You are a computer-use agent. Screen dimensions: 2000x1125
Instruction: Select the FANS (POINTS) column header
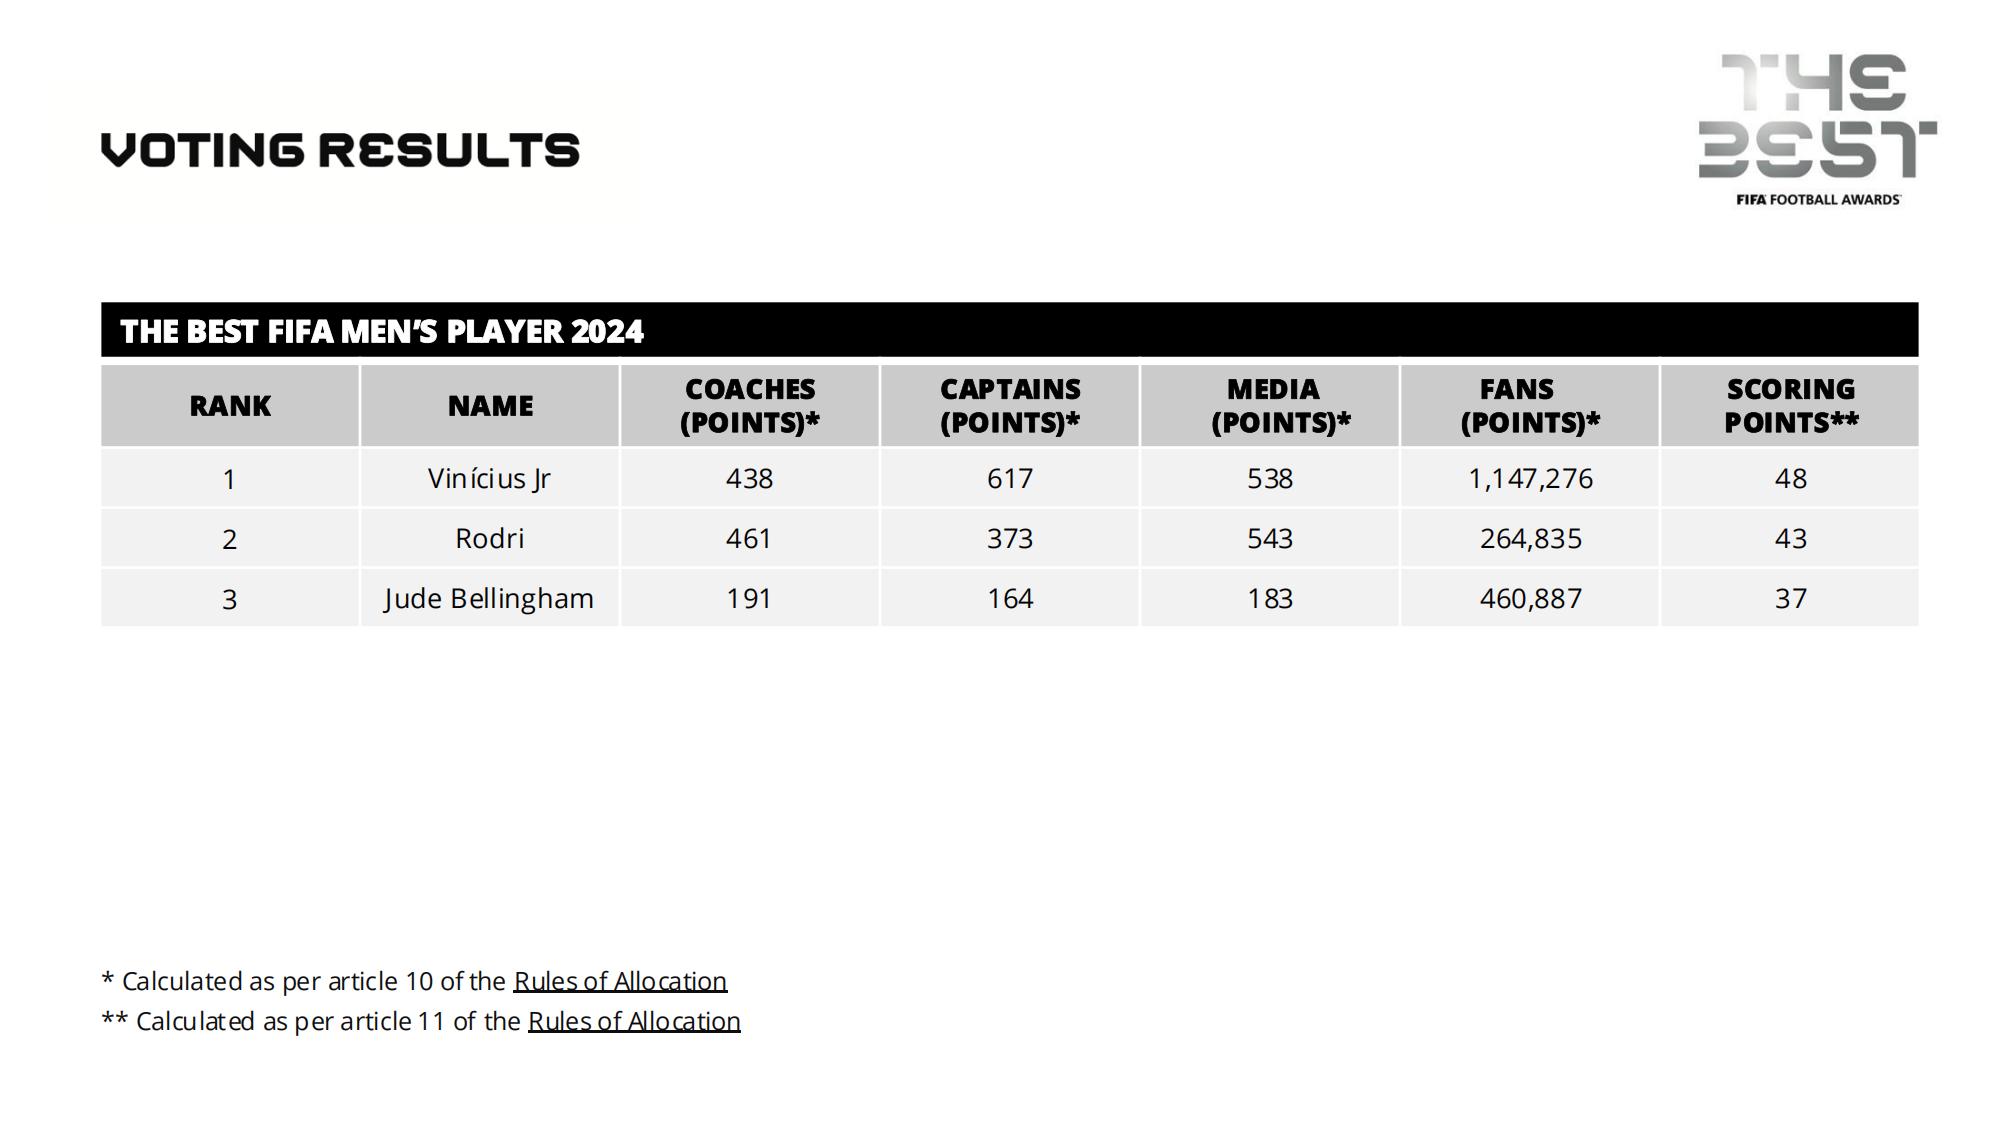tap(1530, 406)
